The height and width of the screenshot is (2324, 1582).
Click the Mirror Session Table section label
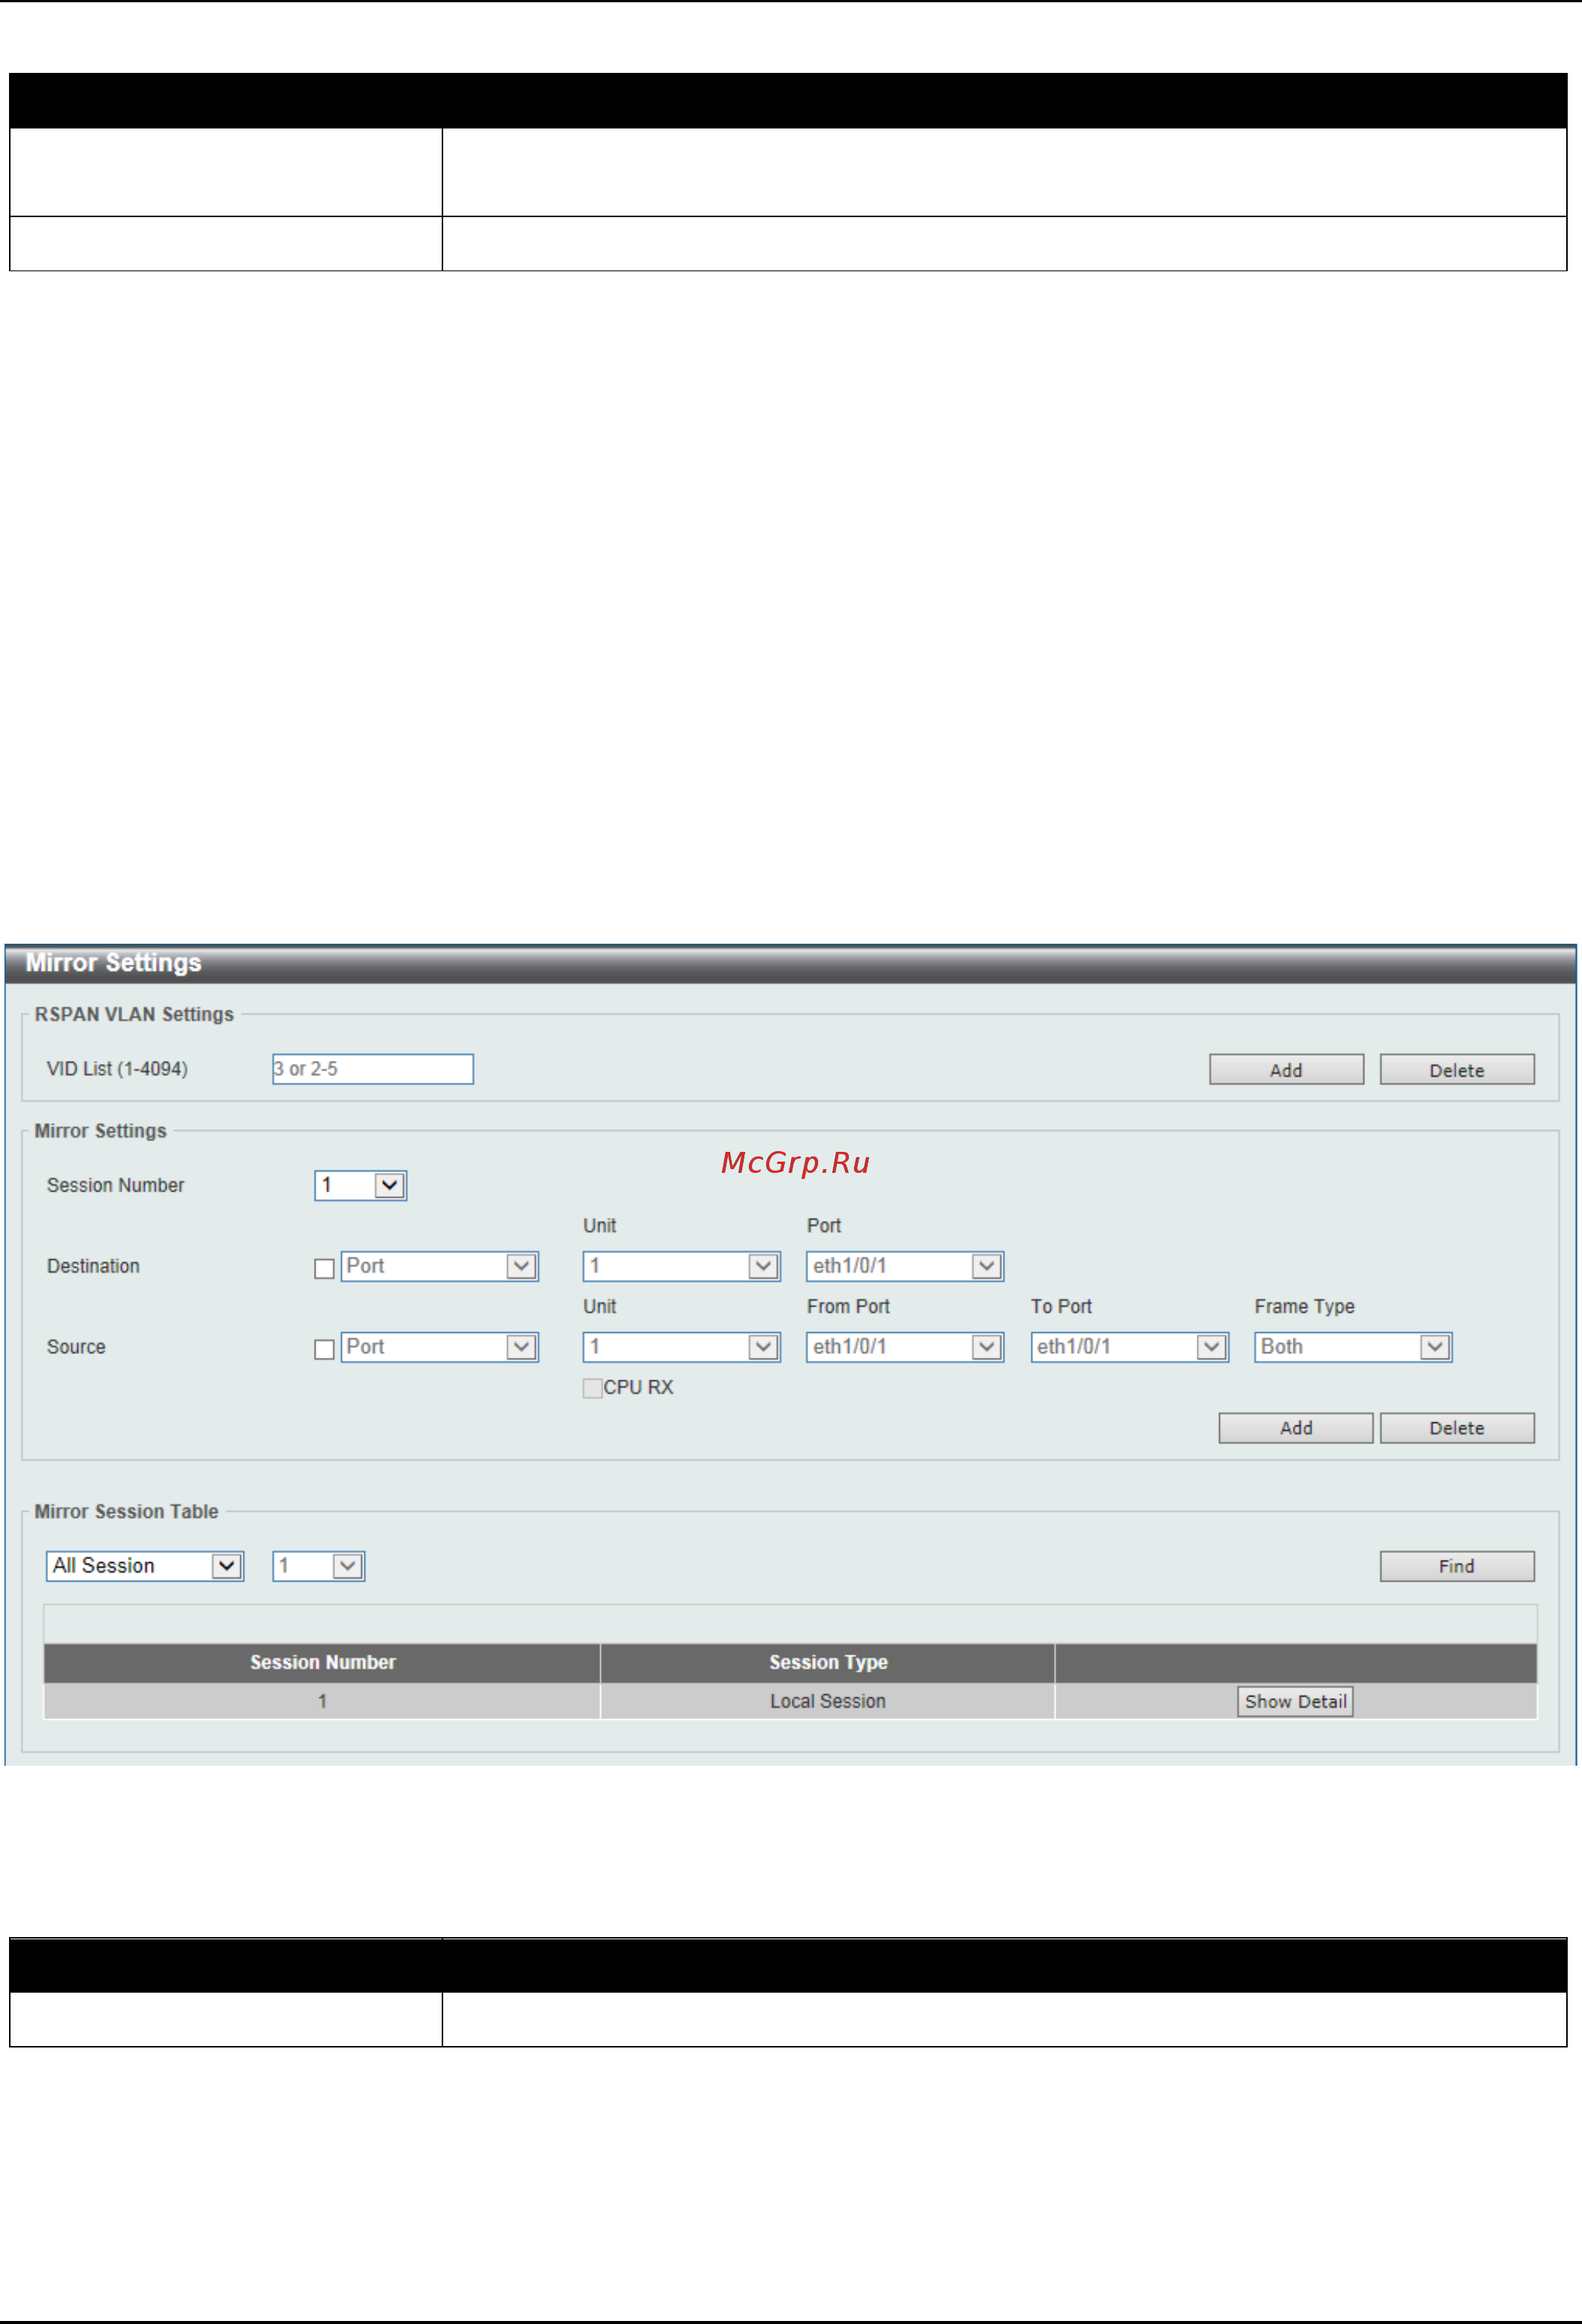pyautogui.click(x=126, y=1511)
